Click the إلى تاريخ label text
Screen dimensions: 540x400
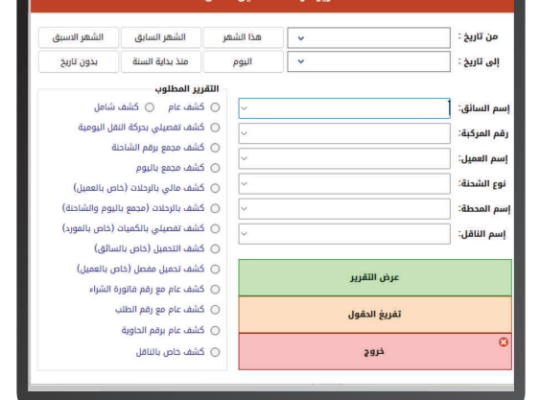pyautogui.click(x=478, y=62)
